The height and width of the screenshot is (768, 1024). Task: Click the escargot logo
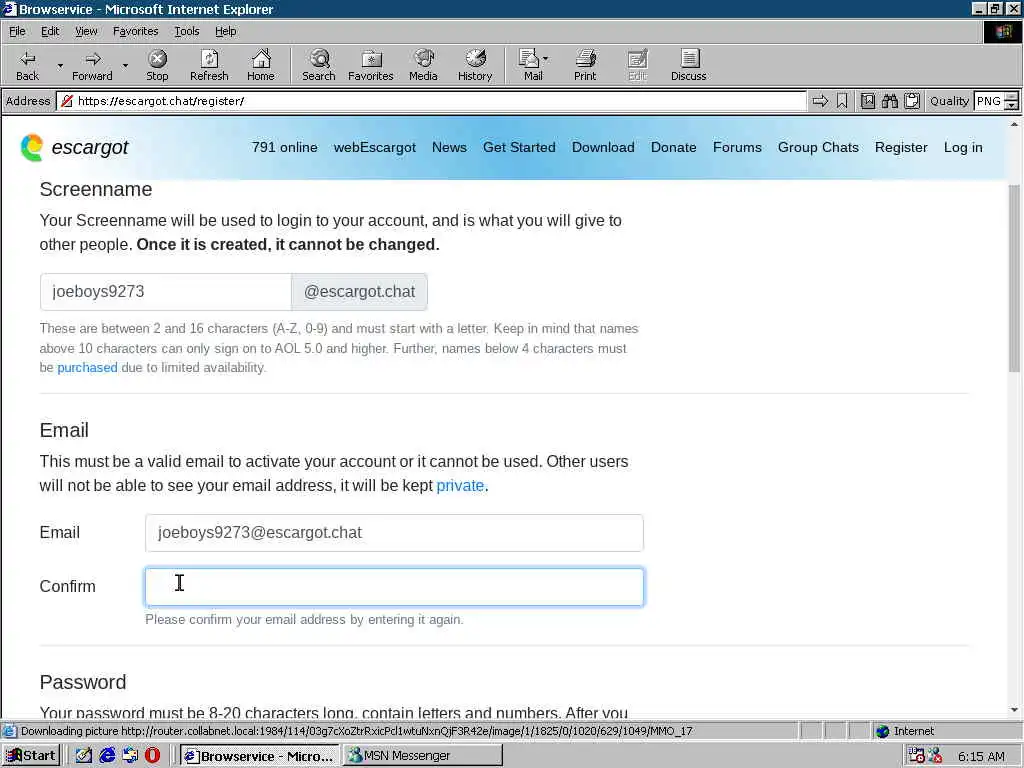[x=74, y=148]
